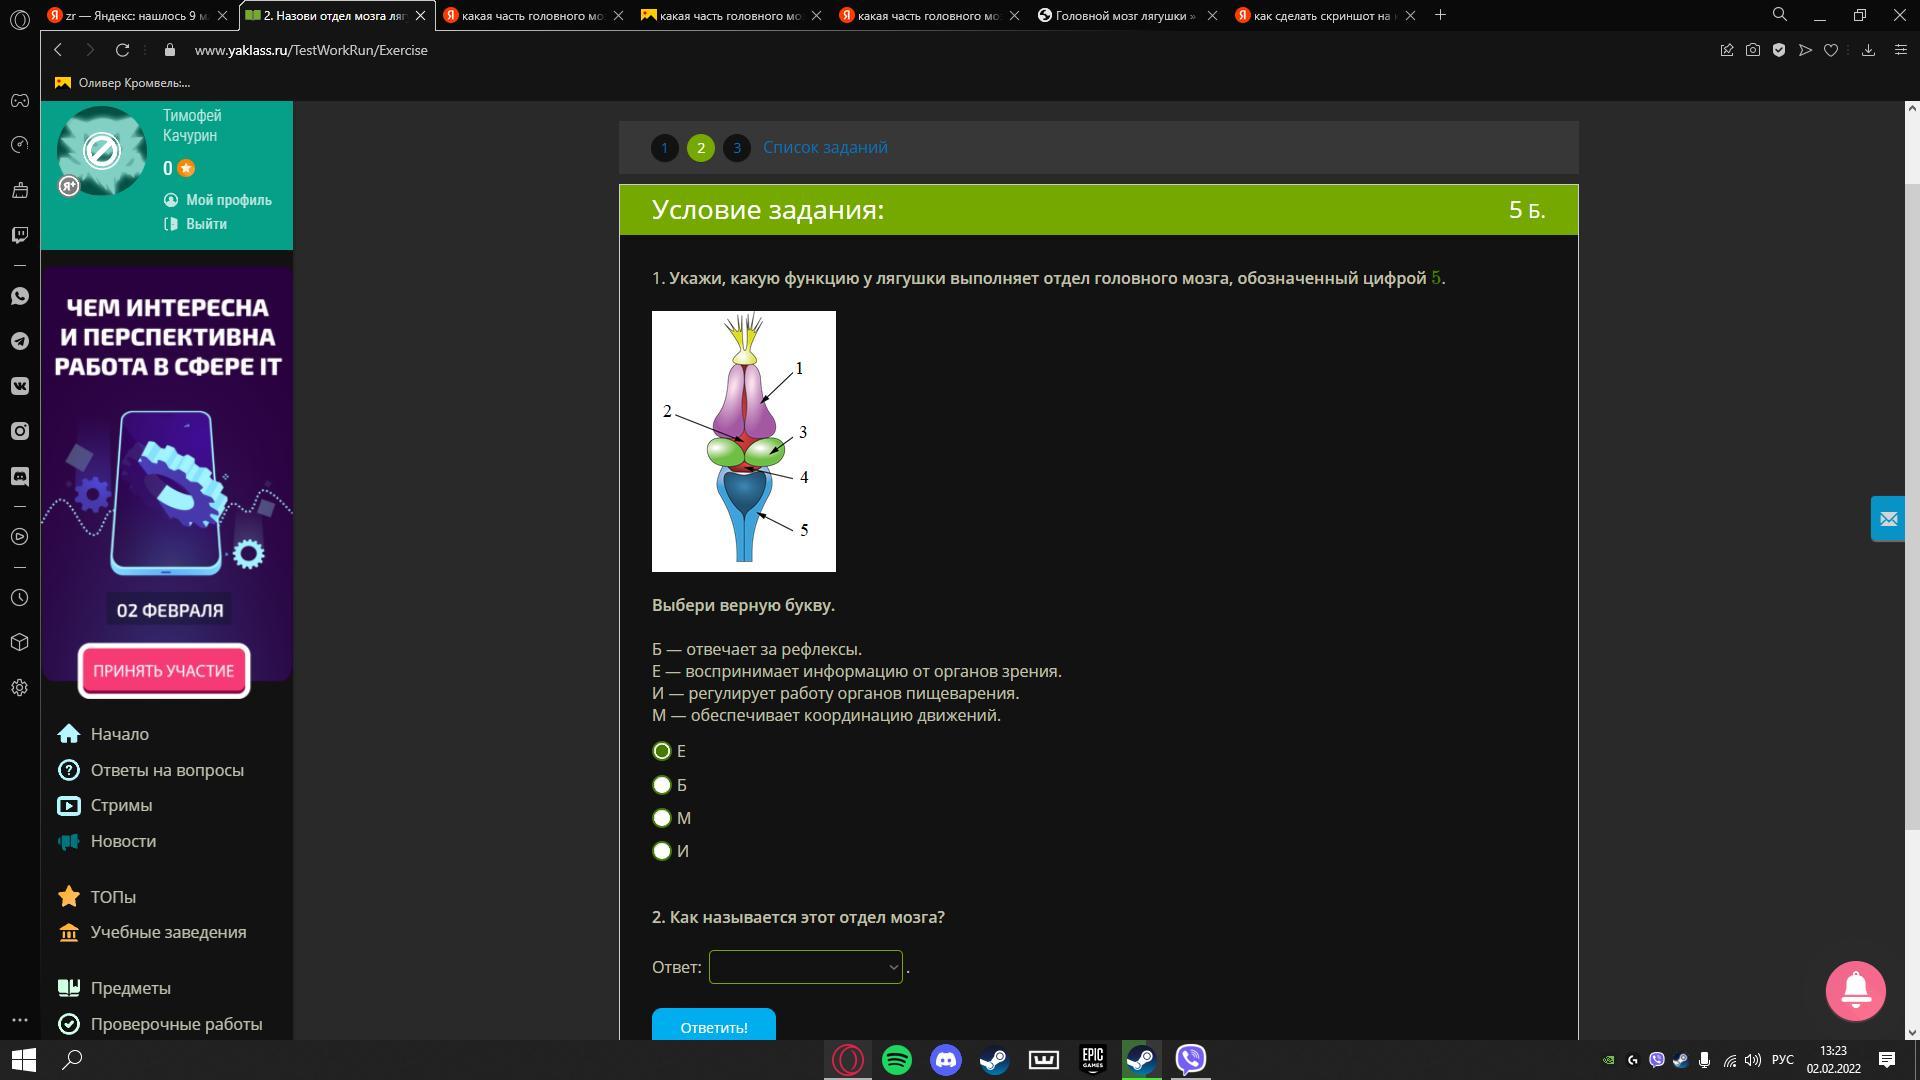
Task: Click the heart bookmark icon in address bar
Action: coord(1830,50)
